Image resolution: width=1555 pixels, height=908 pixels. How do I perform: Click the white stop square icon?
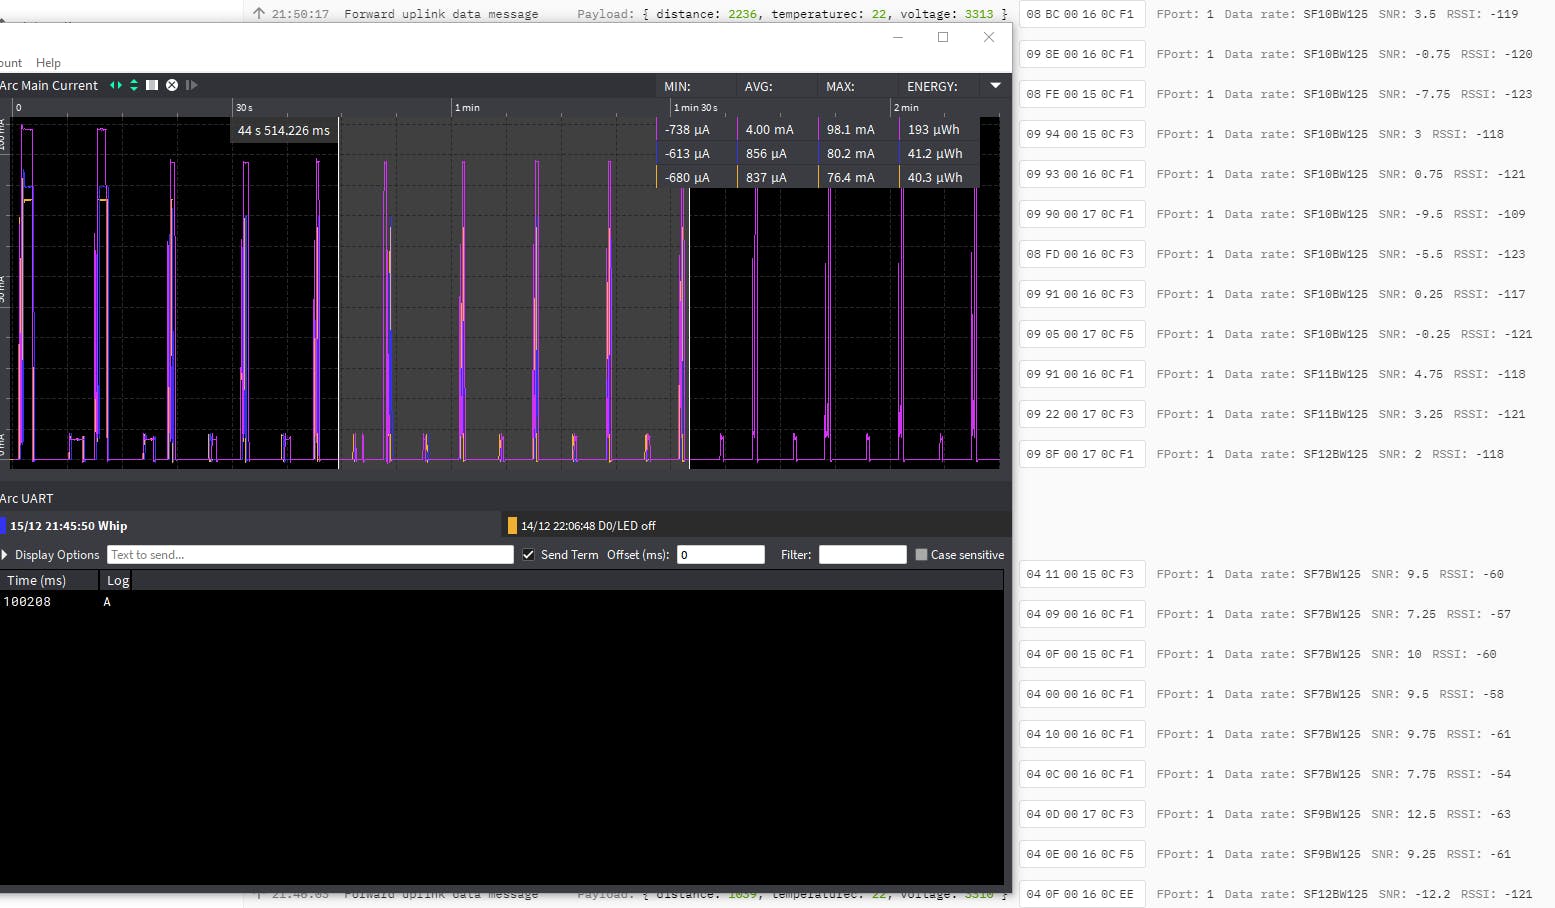point(152,85)
